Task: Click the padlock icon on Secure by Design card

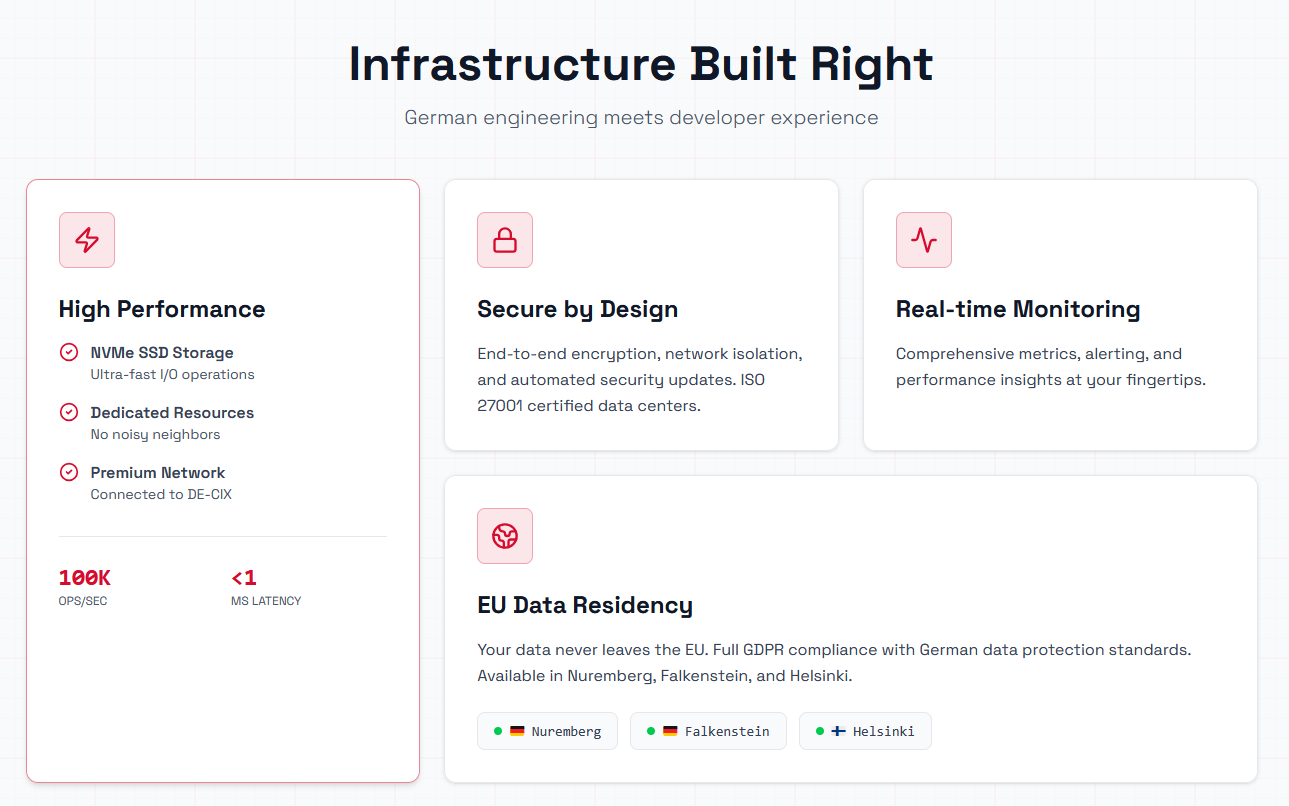Action: 505,240
